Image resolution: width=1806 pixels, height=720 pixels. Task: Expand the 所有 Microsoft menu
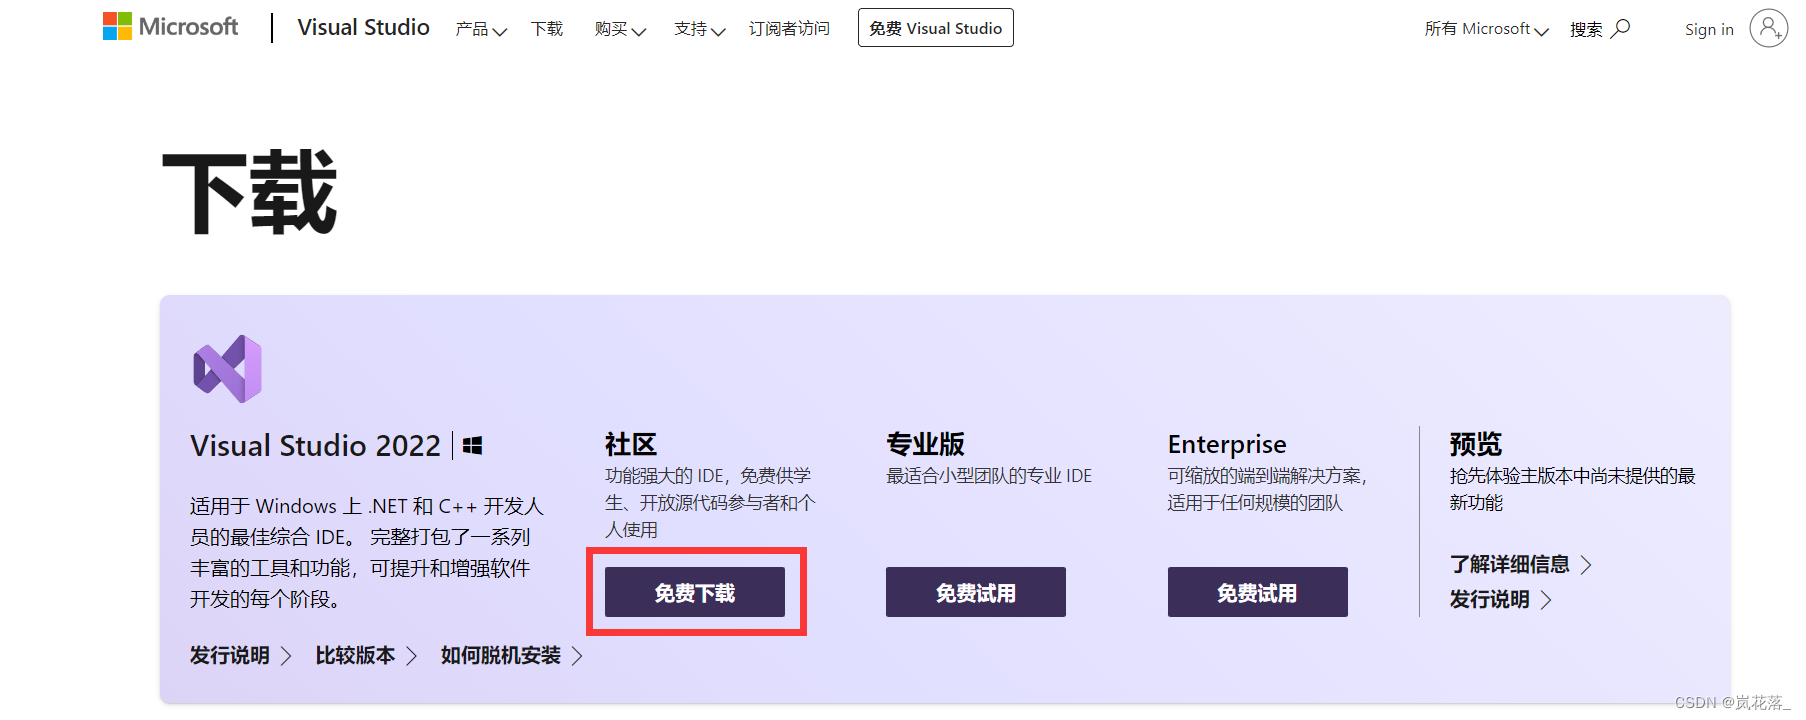[1486, 29]
